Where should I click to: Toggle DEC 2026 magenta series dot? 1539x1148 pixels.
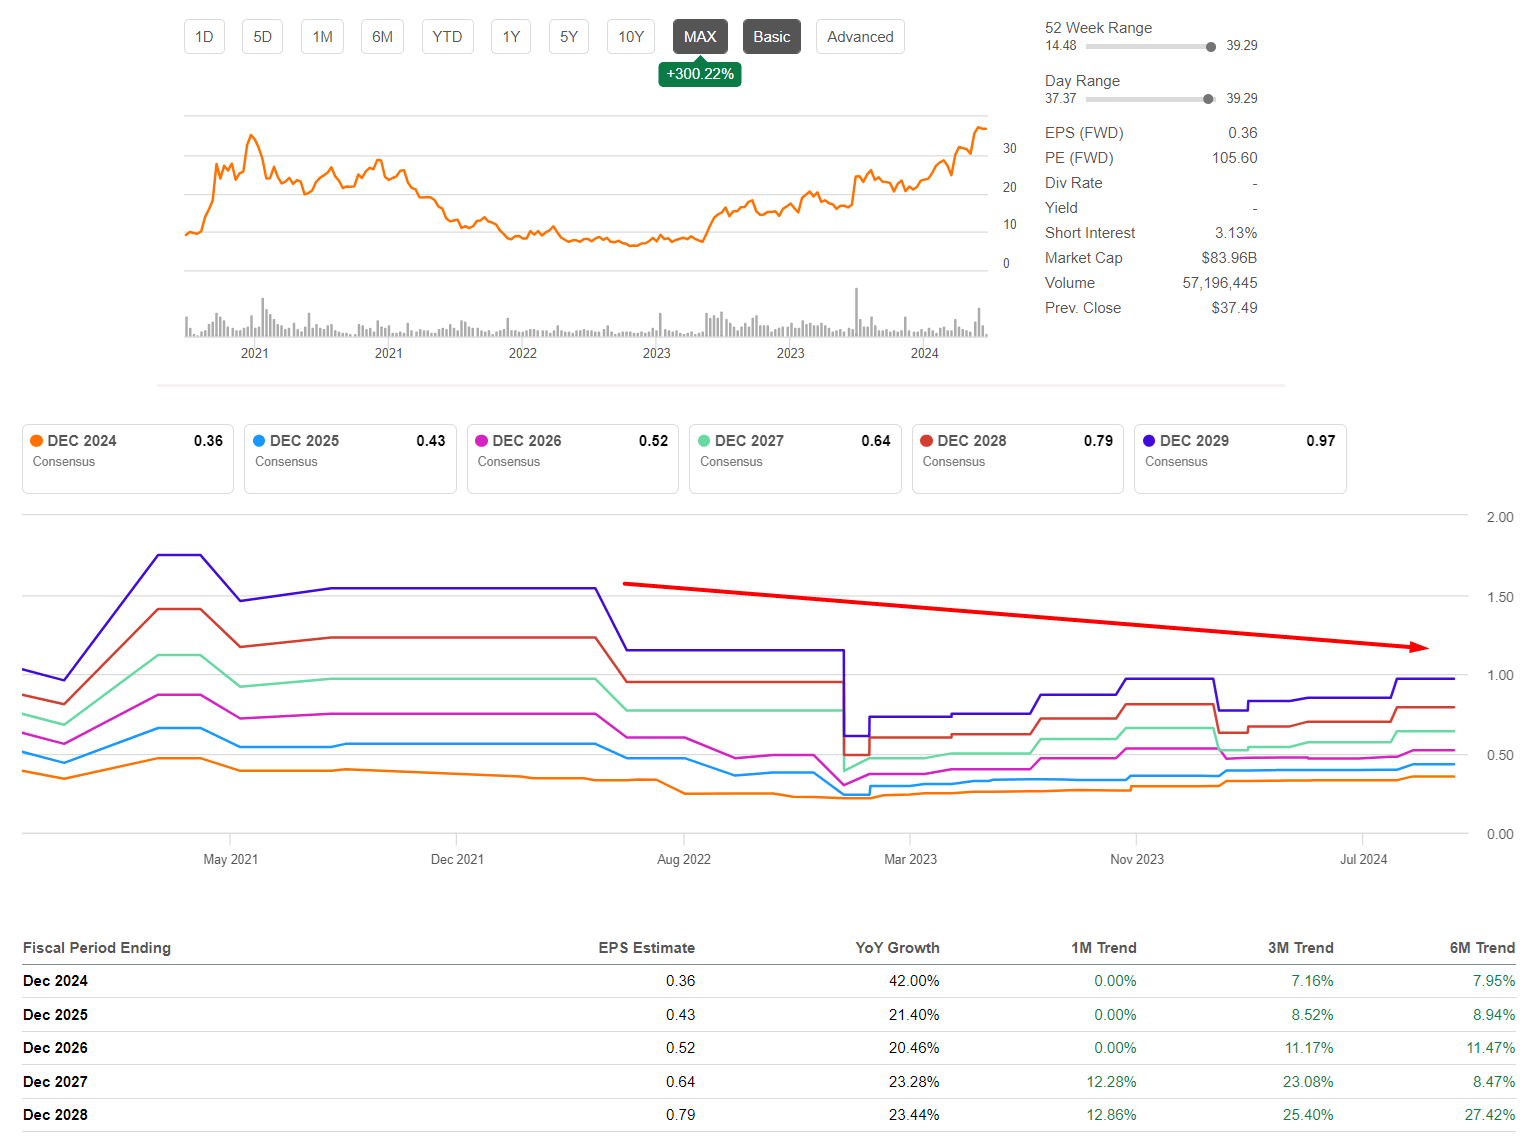pyautogui.click(x=482, y=441)
